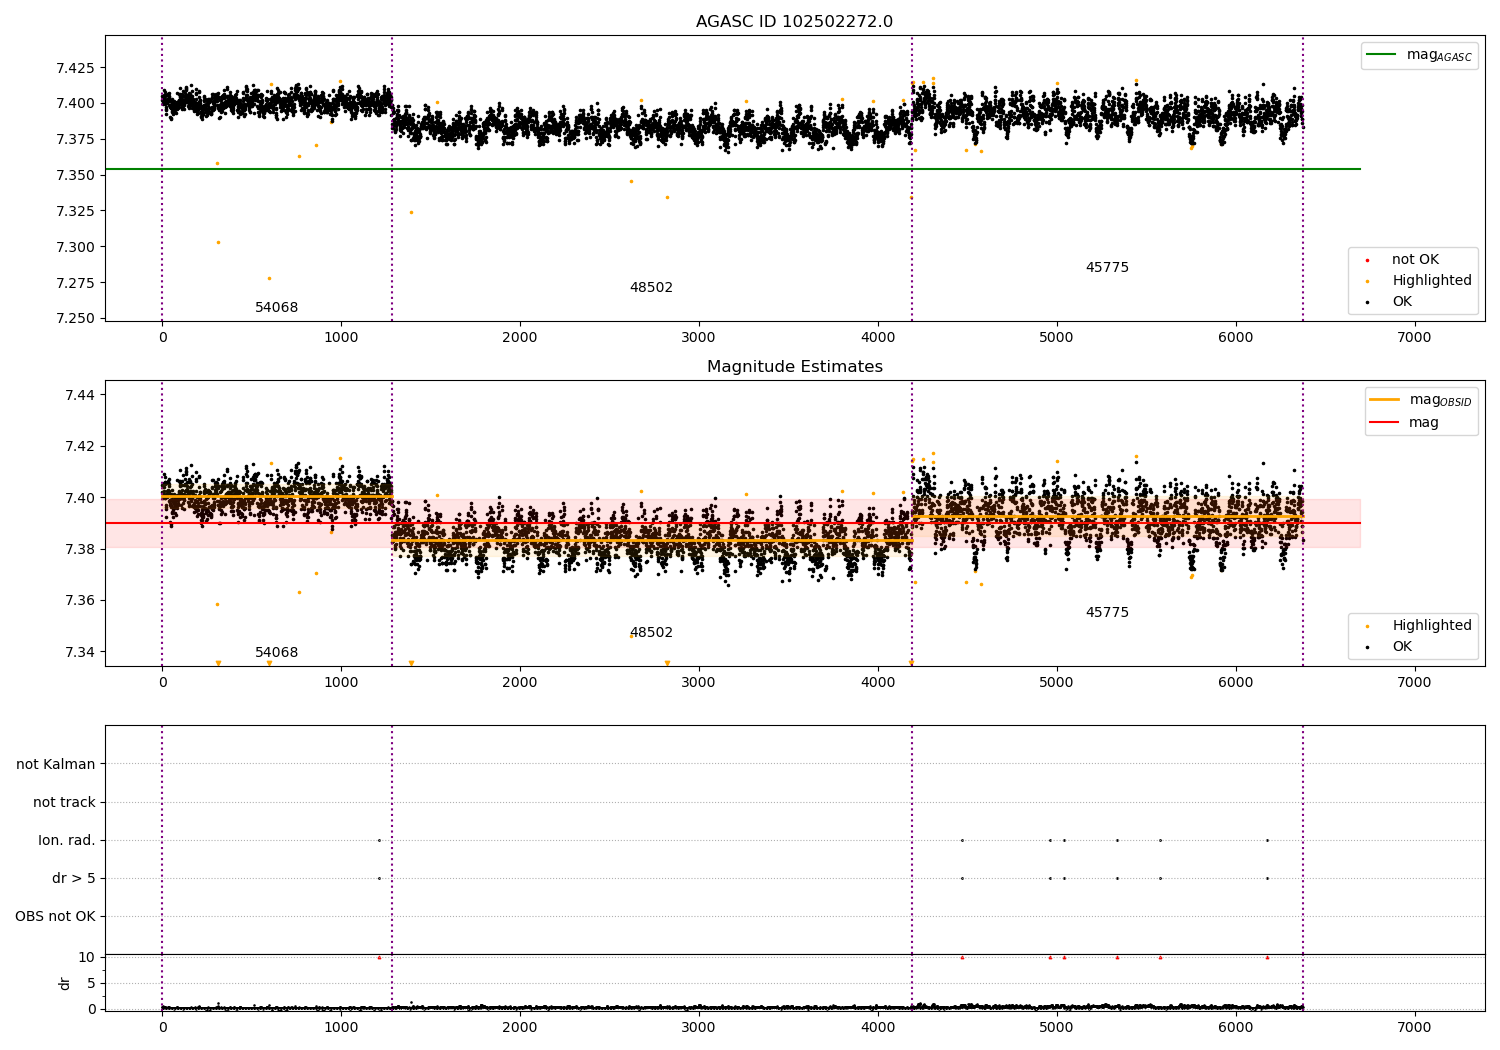Click the 7.325 y-axis tick label
The height and width of the screenshot is (1050, 1500).
pos(75,212)
